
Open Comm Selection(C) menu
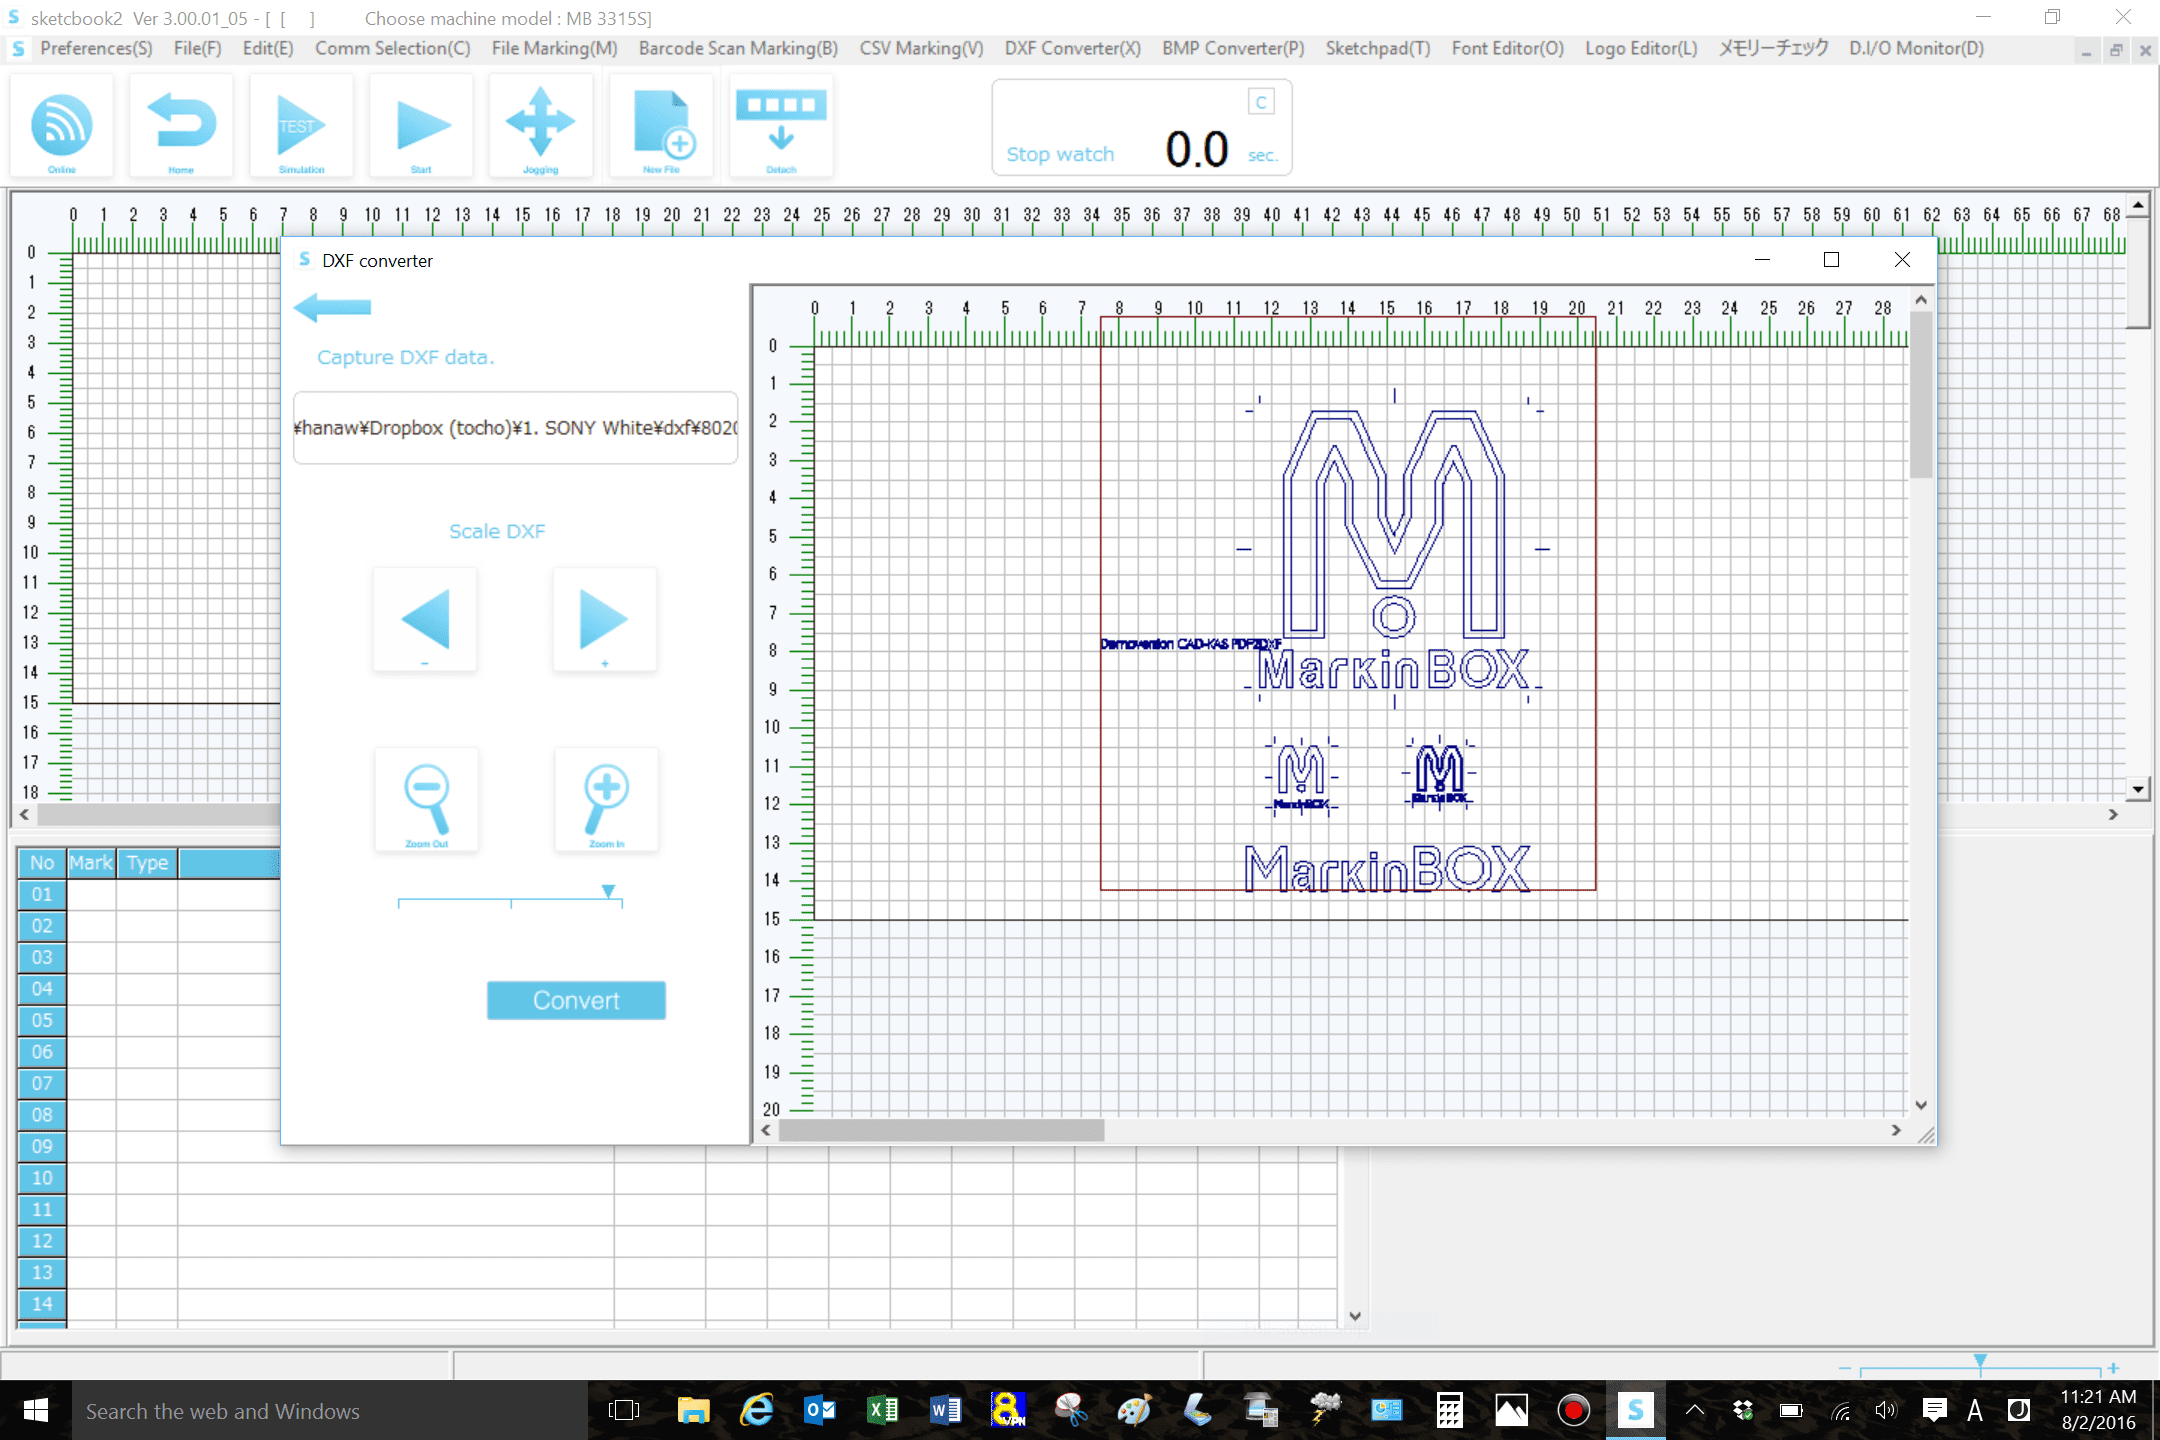click(x=392, y=48)
